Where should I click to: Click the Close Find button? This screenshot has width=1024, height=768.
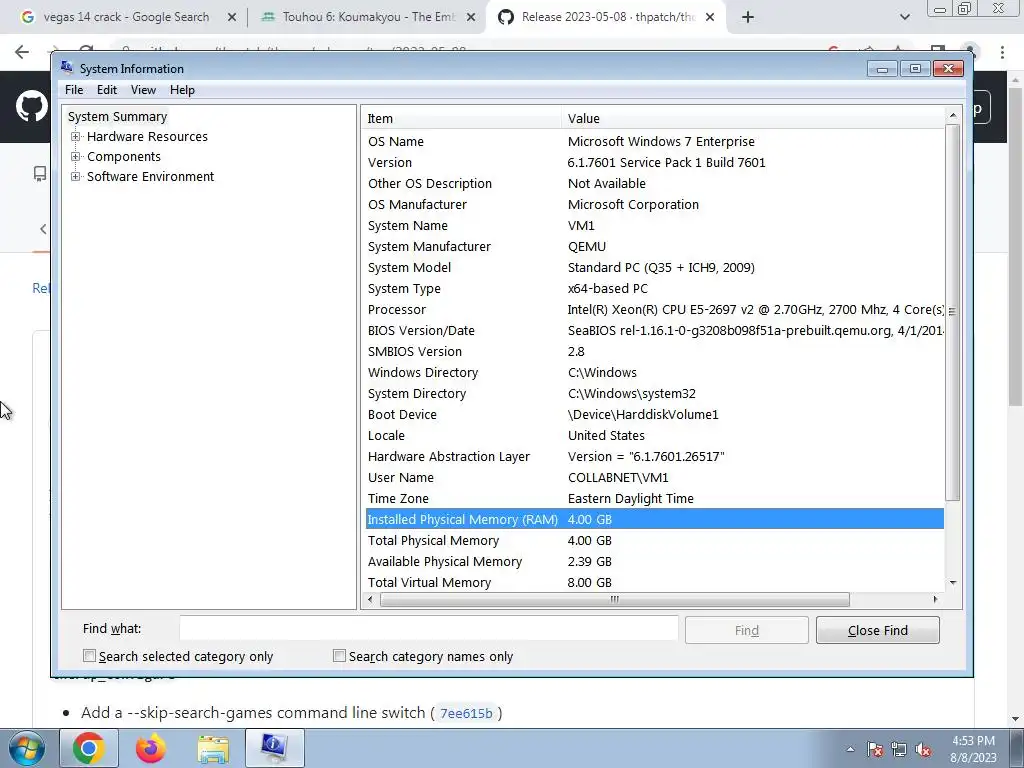click(878, 630)
